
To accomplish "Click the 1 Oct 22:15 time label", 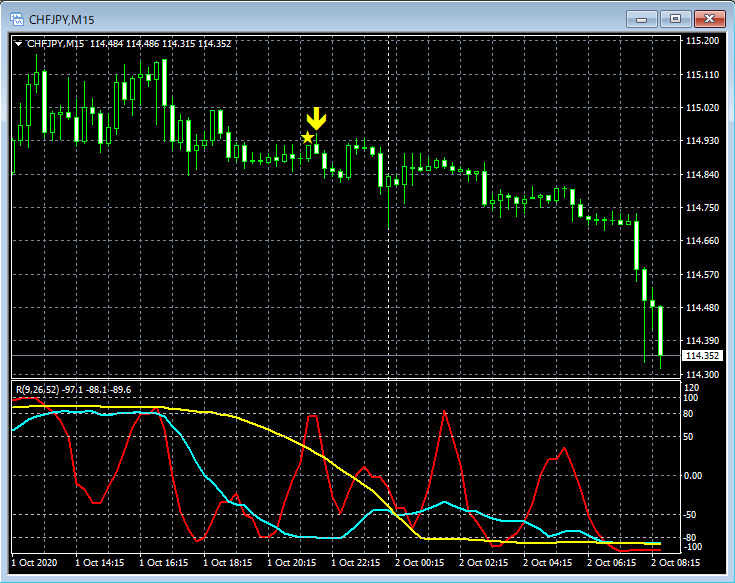I will click(x=356, y=562).
